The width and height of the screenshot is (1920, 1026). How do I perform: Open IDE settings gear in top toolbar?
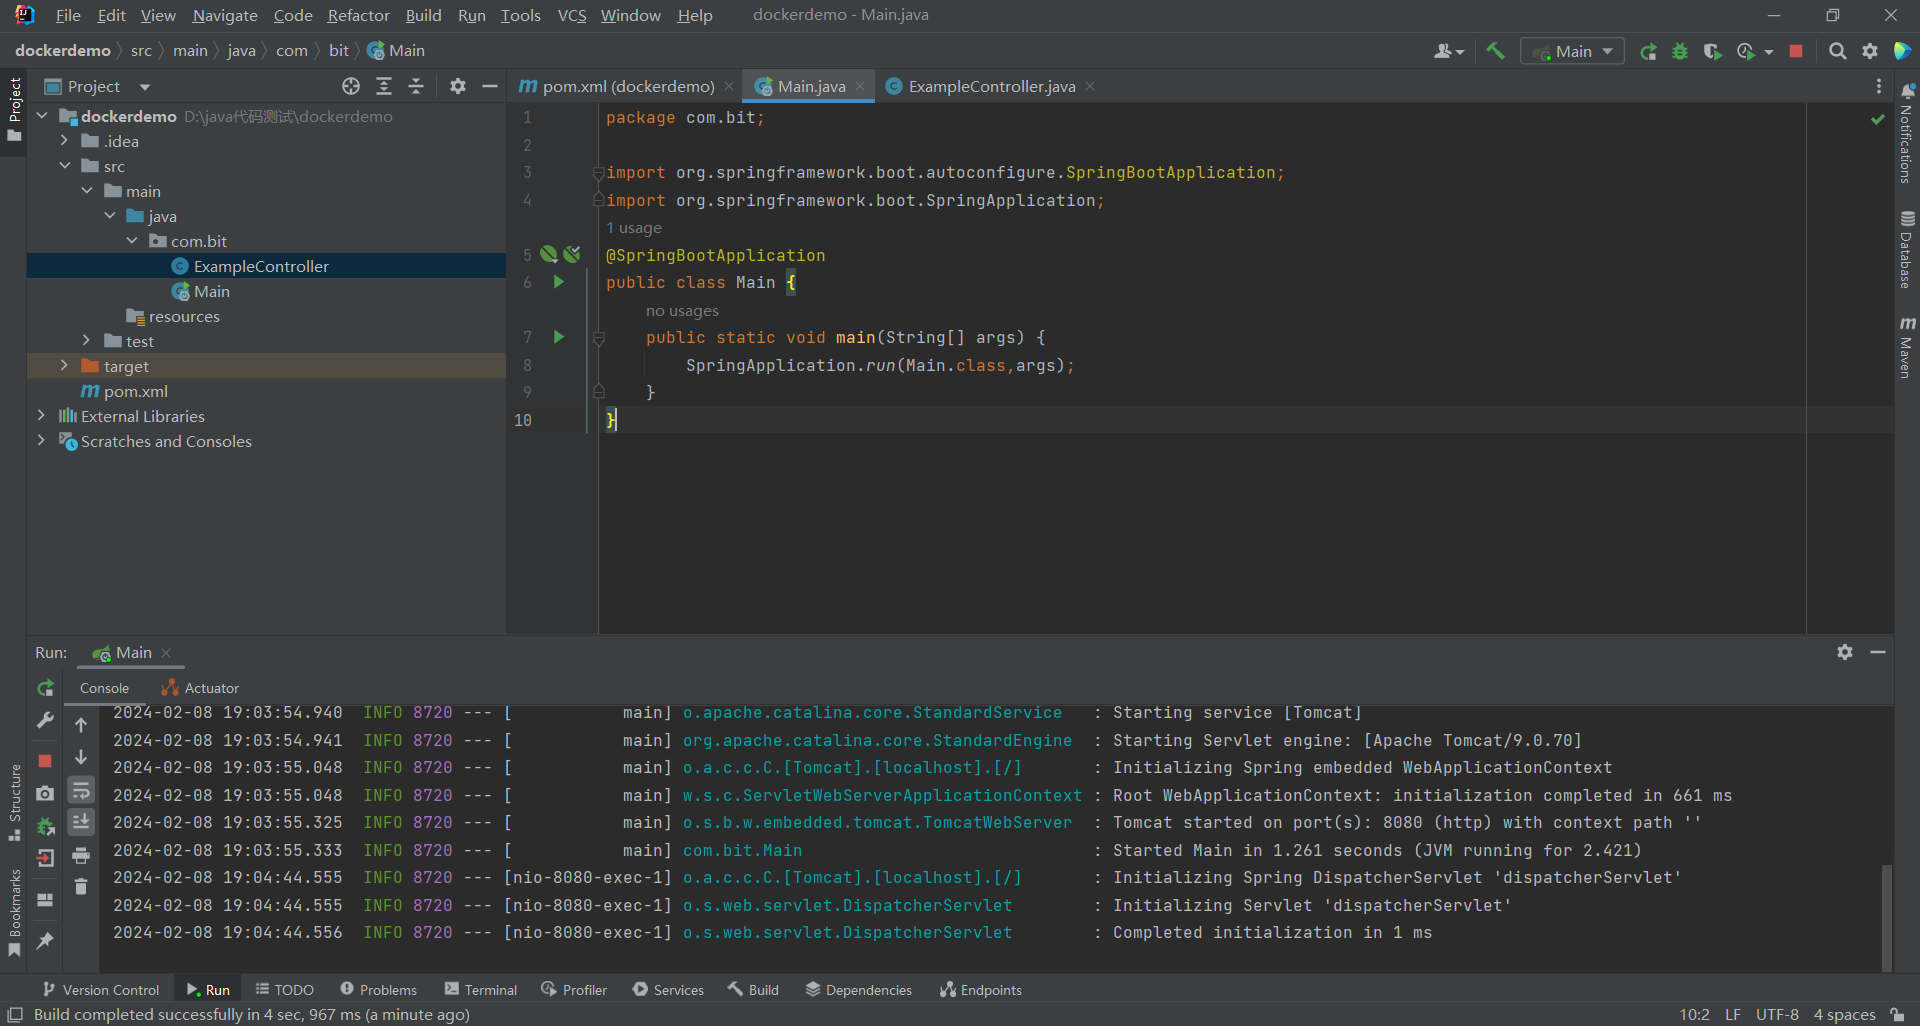pos(1869,51)
